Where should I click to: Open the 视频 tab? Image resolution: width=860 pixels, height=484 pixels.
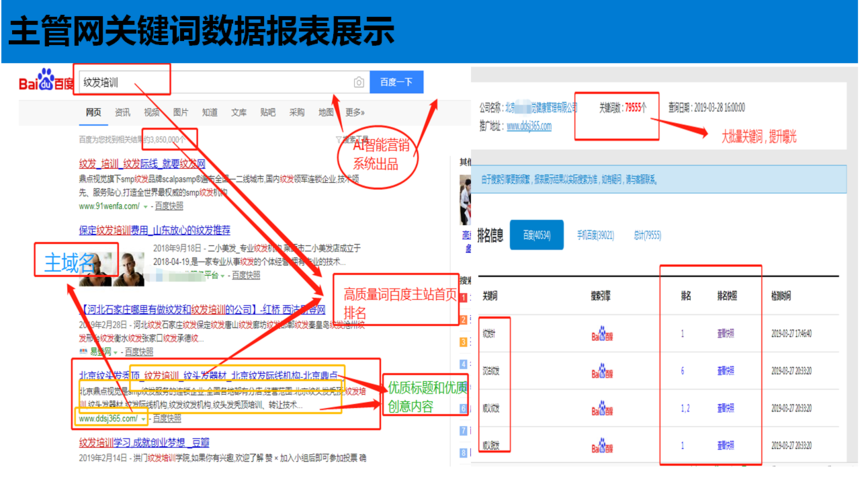point(151,112)
